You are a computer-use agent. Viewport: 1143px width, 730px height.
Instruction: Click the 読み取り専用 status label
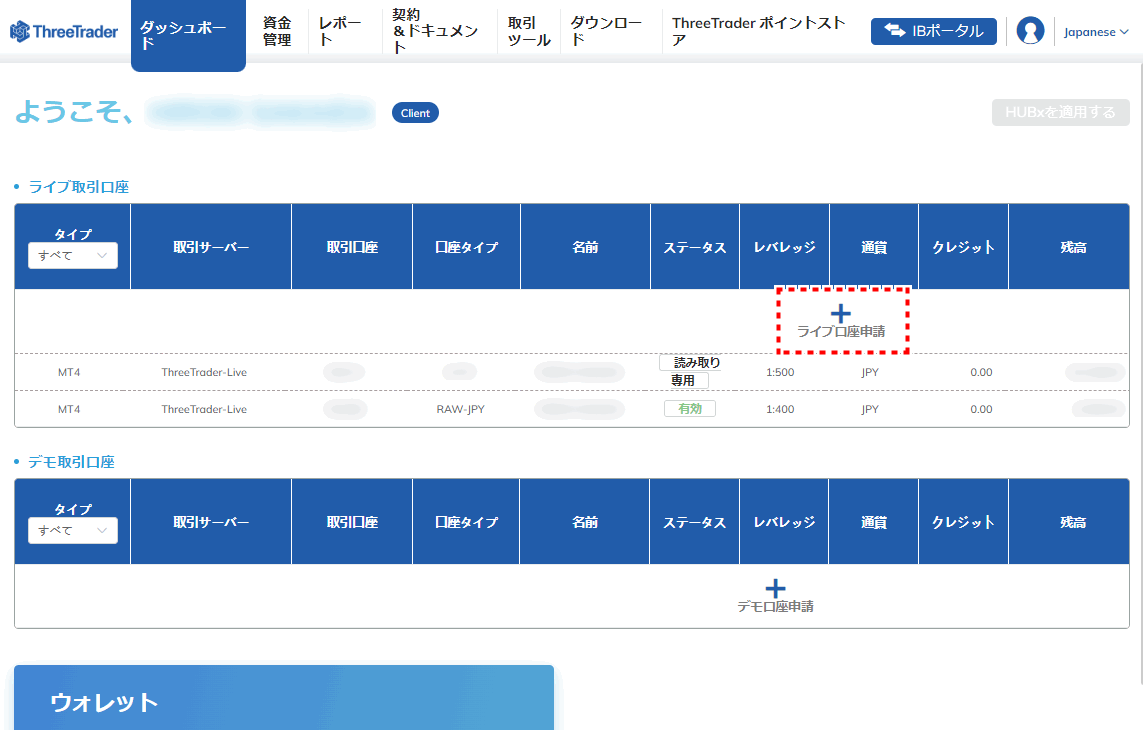(690, 371)
